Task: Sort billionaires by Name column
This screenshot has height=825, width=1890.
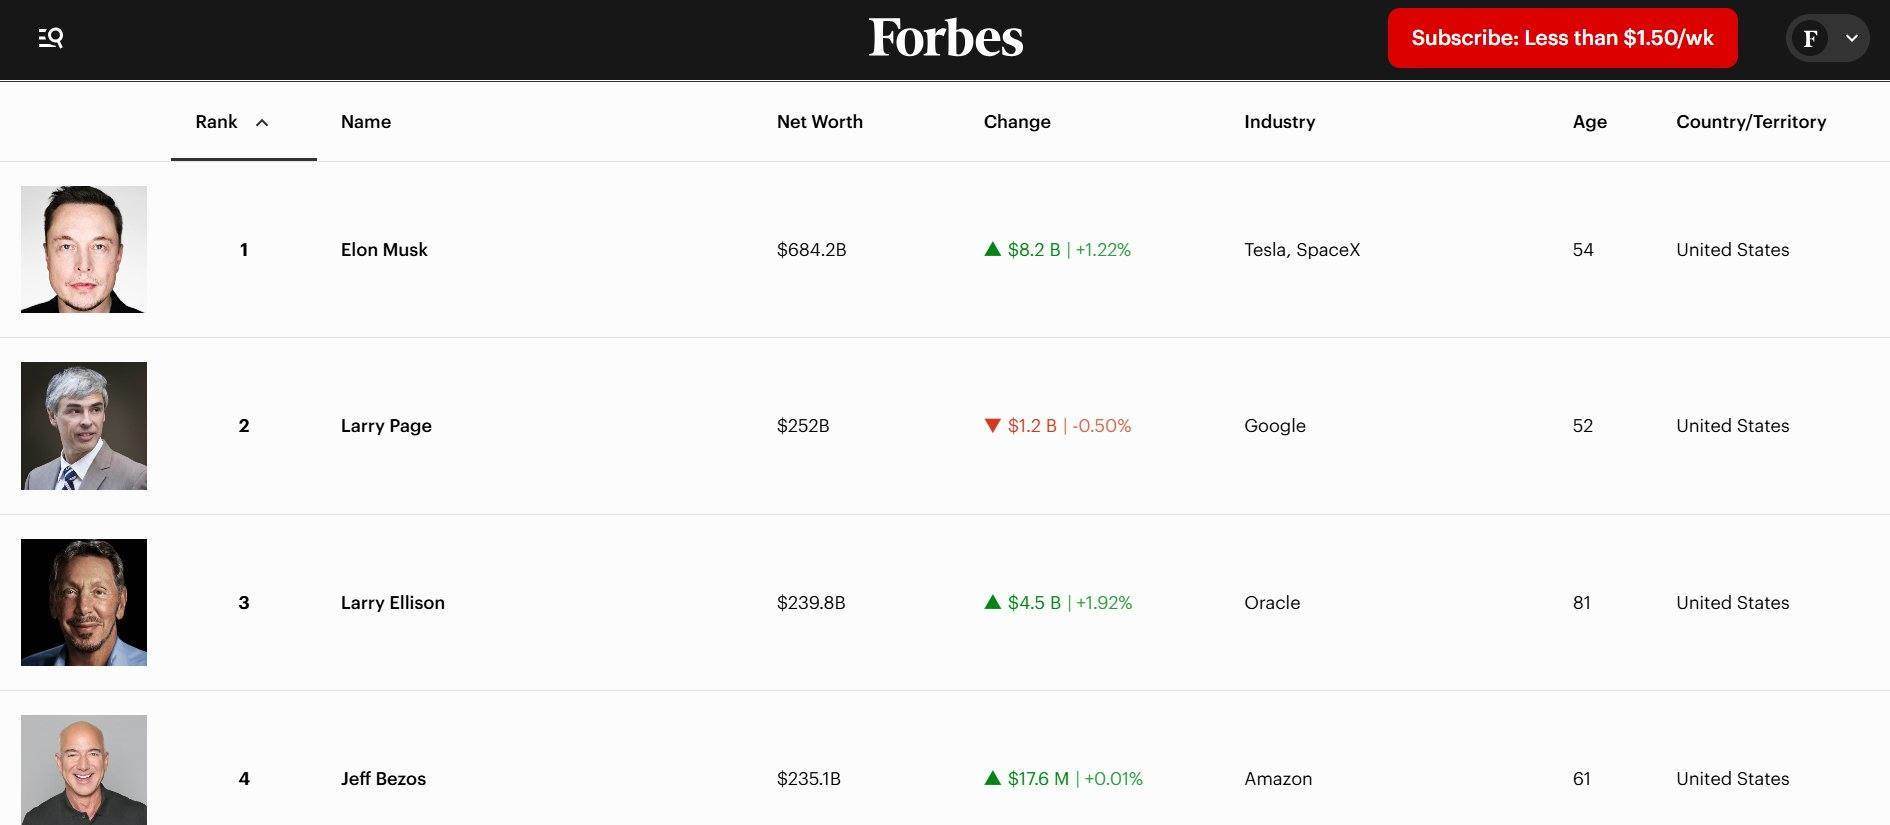Action: [x=366, y=122]
